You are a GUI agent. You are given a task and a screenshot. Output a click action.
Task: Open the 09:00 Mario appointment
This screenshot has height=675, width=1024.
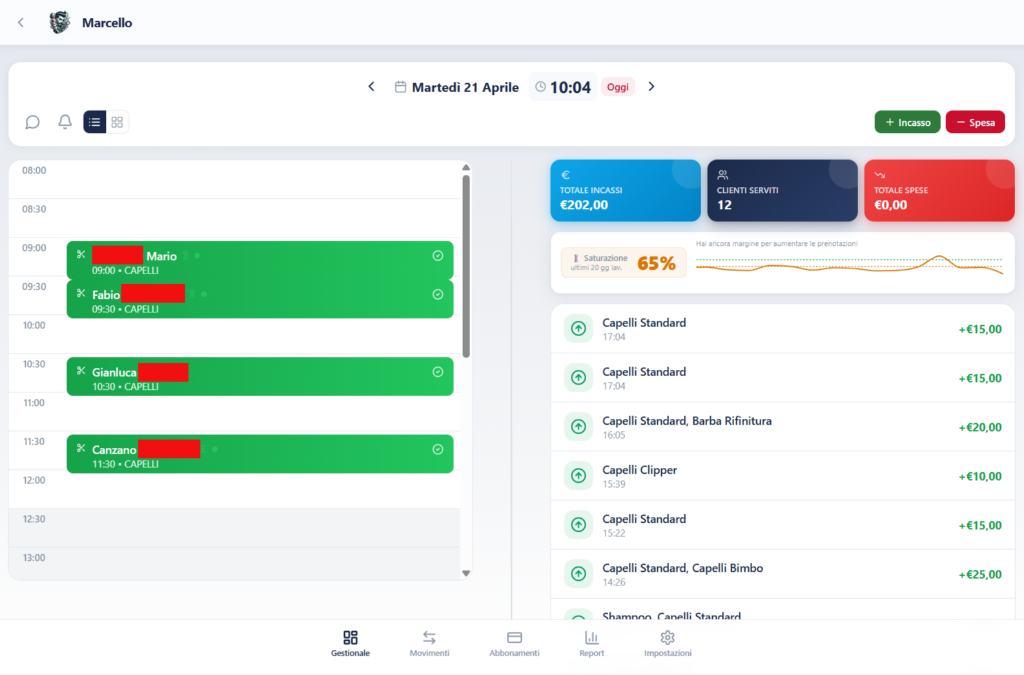pyautogui.click(x=260, y=260)
